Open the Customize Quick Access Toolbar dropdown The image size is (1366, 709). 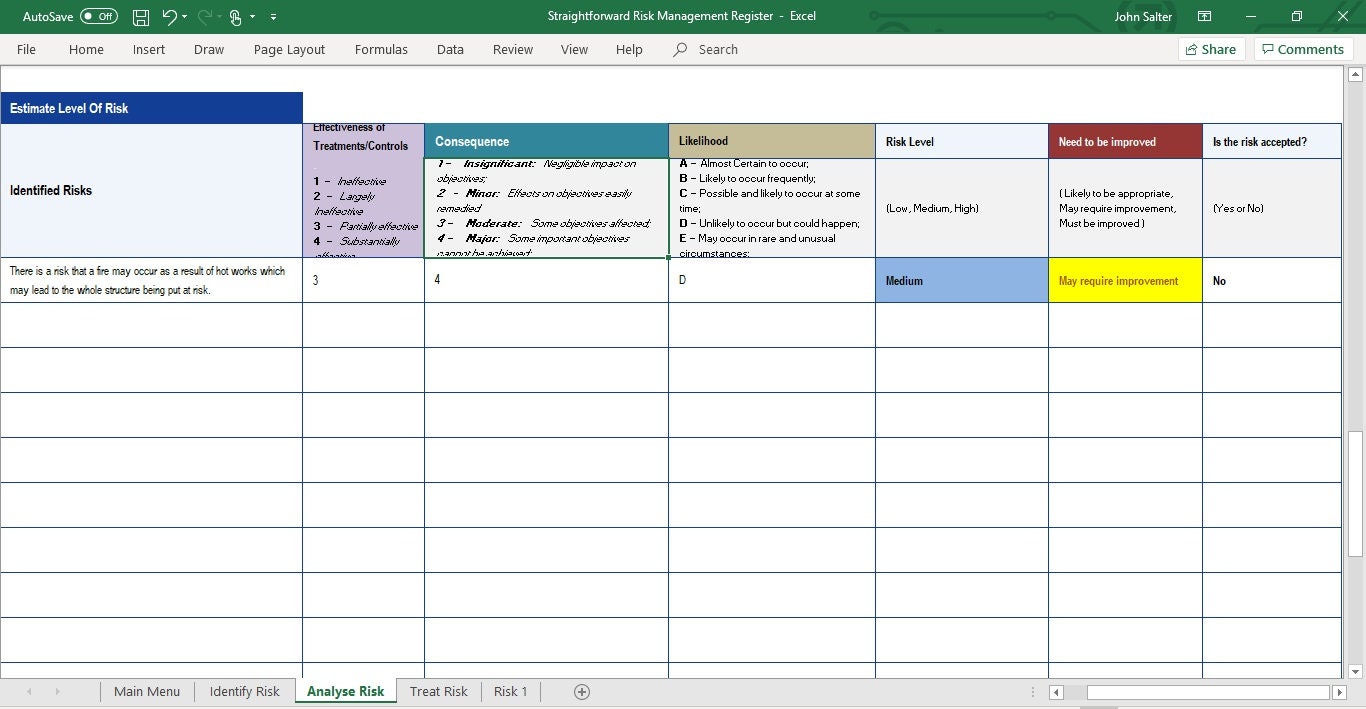coord(273,16)
